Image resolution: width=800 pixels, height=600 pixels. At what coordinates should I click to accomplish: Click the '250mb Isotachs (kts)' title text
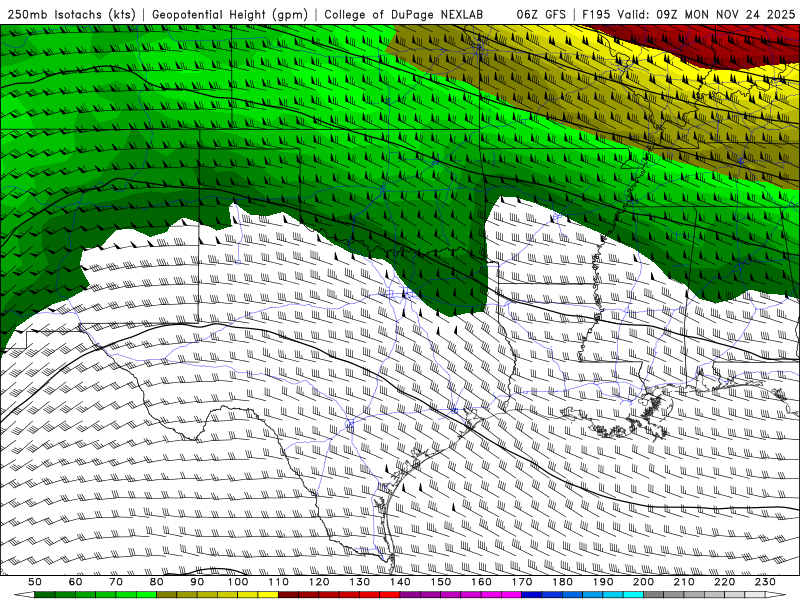72,14
